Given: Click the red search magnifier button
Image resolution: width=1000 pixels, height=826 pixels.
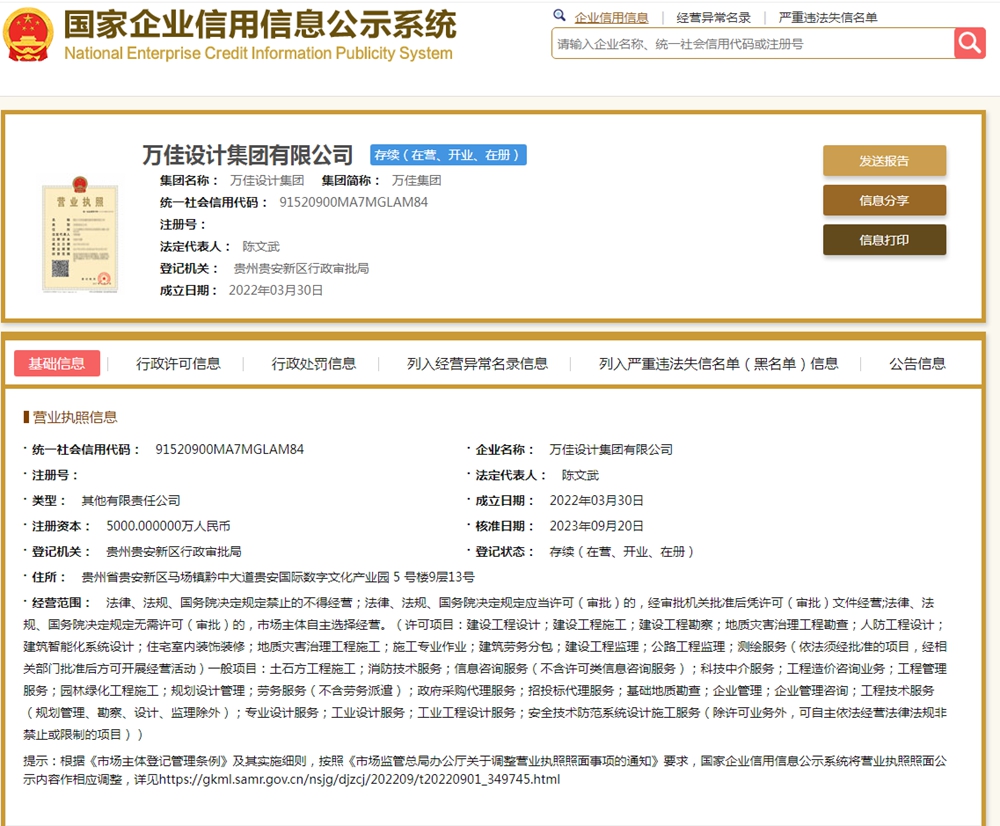Looking at the screenshot, I should tap(969, 43).
